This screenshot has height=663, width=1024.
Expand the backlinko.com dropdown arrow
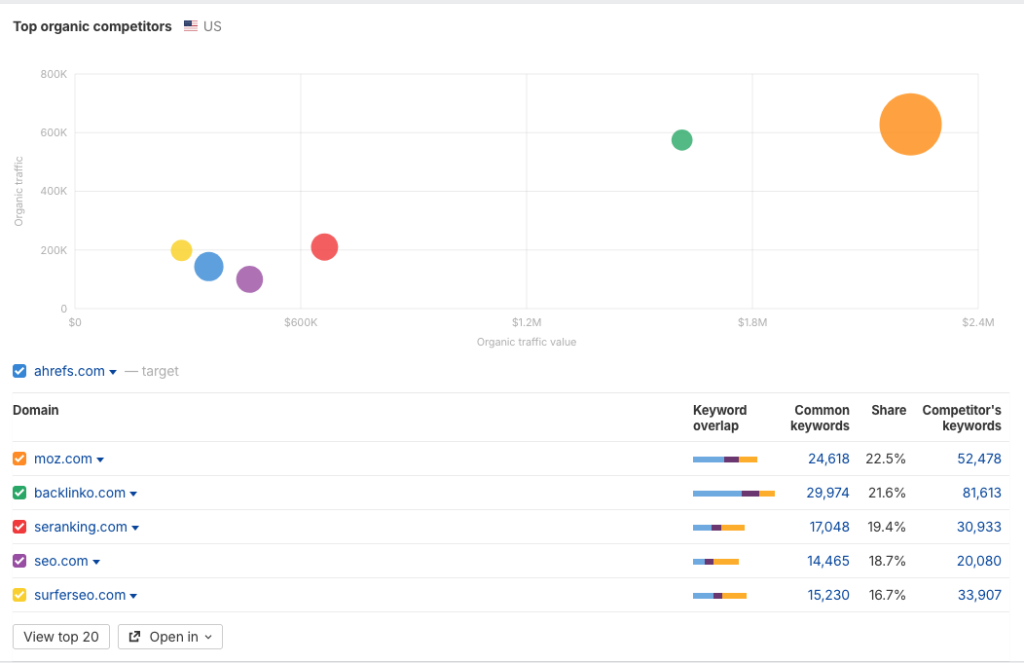(133, 494)
